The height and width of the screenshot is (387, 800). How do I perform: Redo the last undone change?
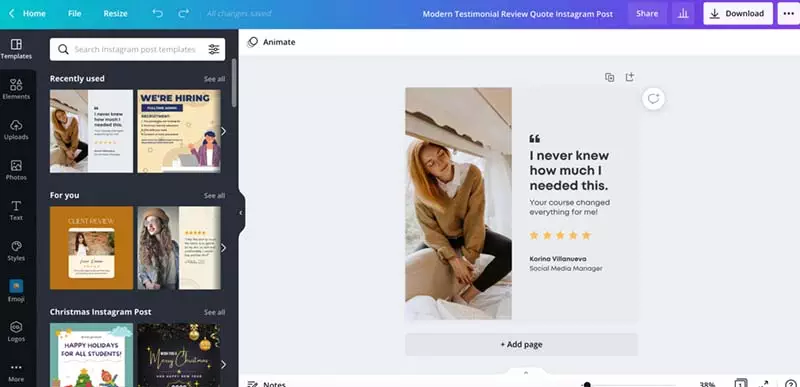point(184,14)
